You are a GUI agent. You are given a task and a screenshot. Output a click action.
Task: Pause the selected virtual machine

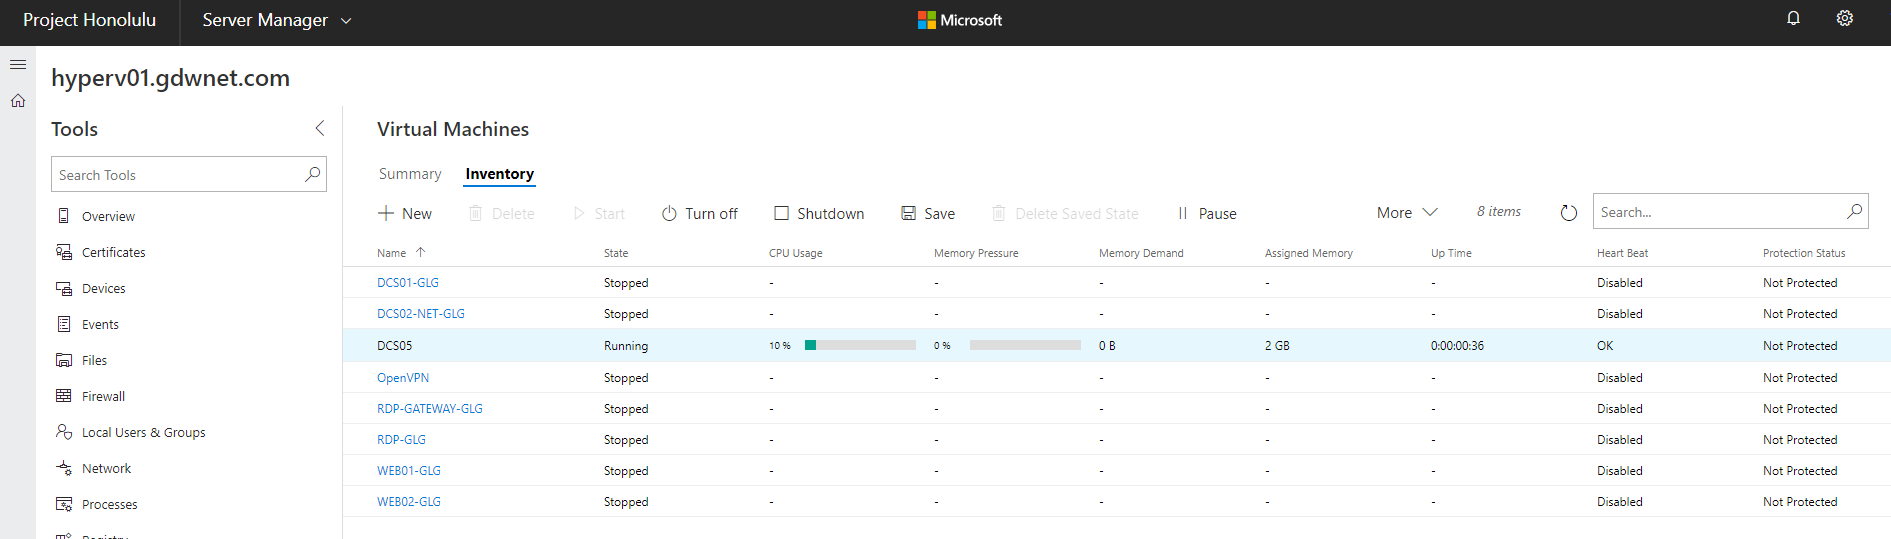pyautogui.click(x=1207, y=213)
